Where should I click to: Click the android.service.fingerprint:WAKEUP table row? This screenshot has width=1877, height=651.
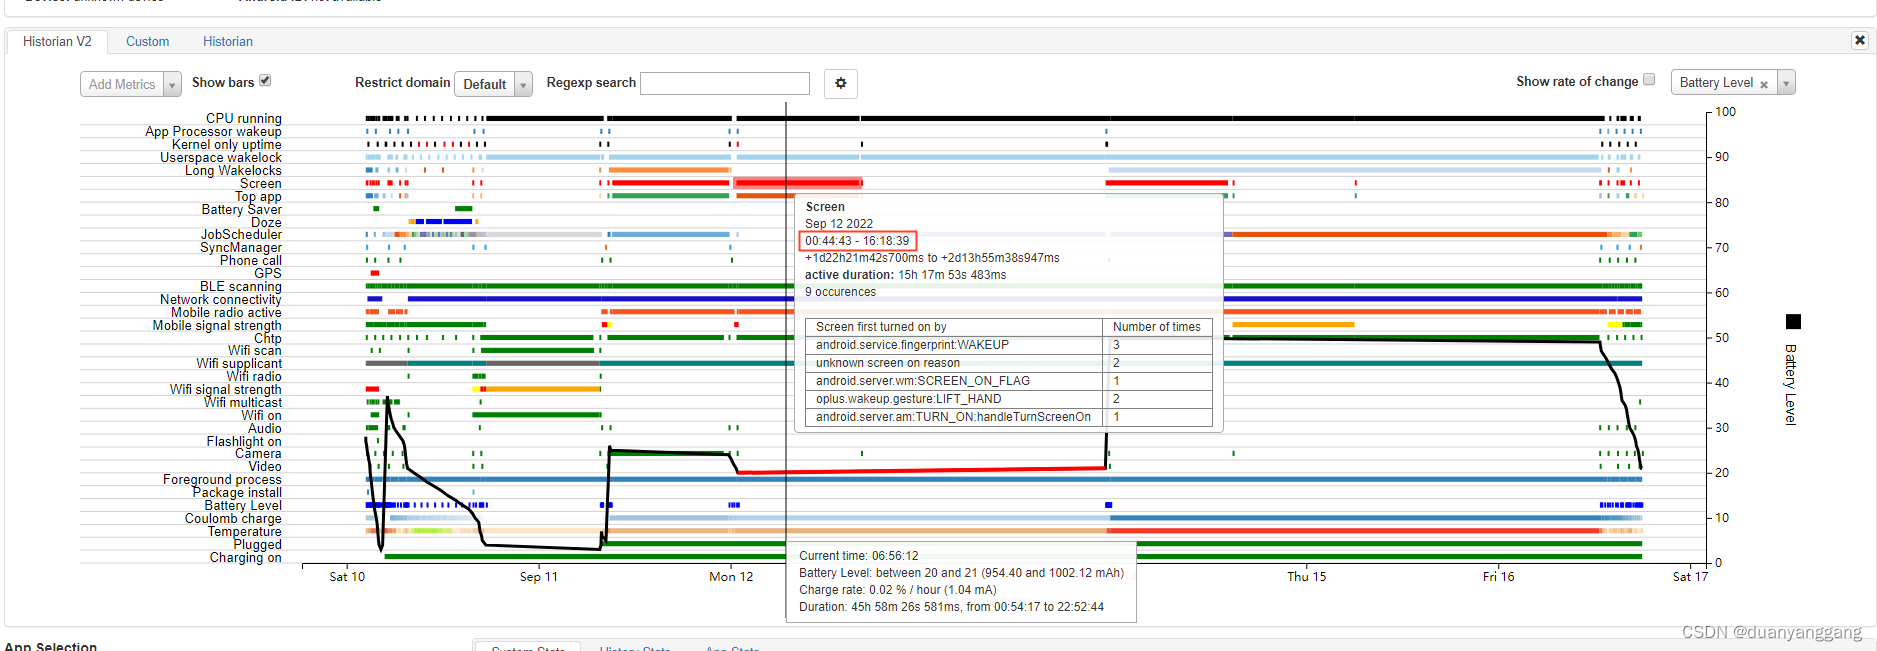[1009, 345]
